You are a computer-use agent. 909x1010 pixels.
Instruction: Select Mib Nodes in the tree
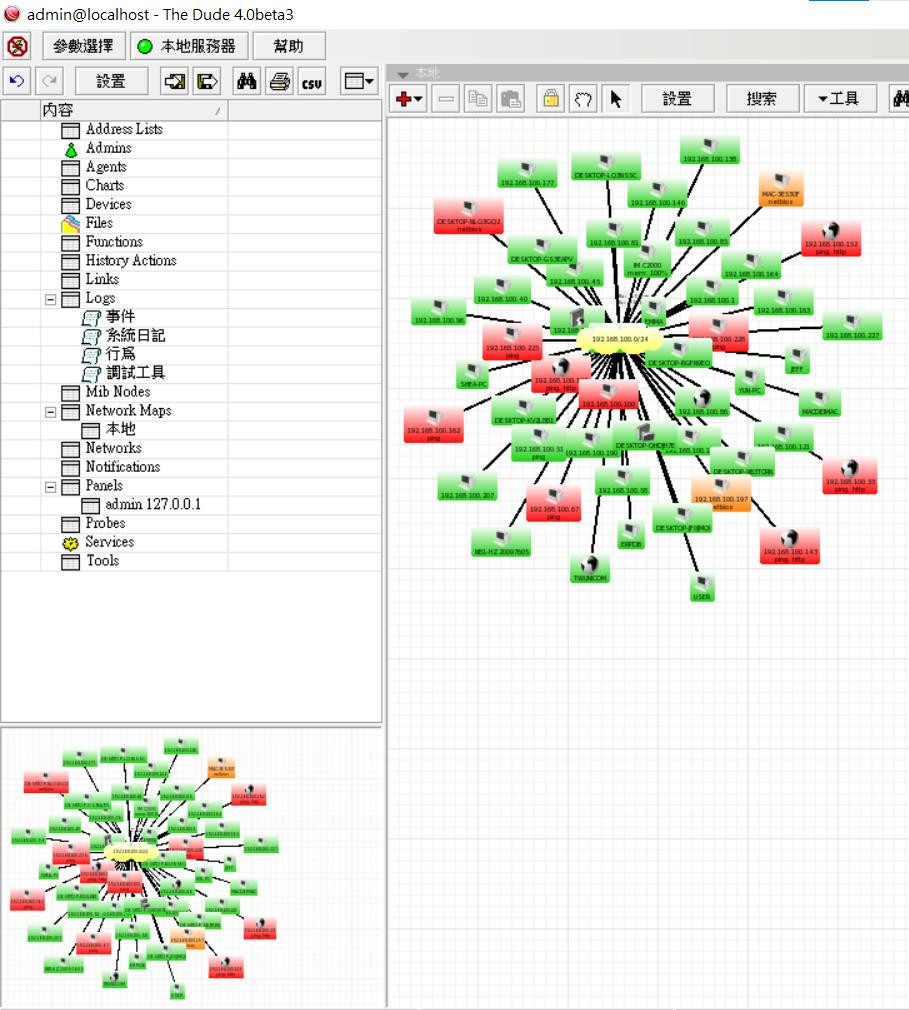118,392
